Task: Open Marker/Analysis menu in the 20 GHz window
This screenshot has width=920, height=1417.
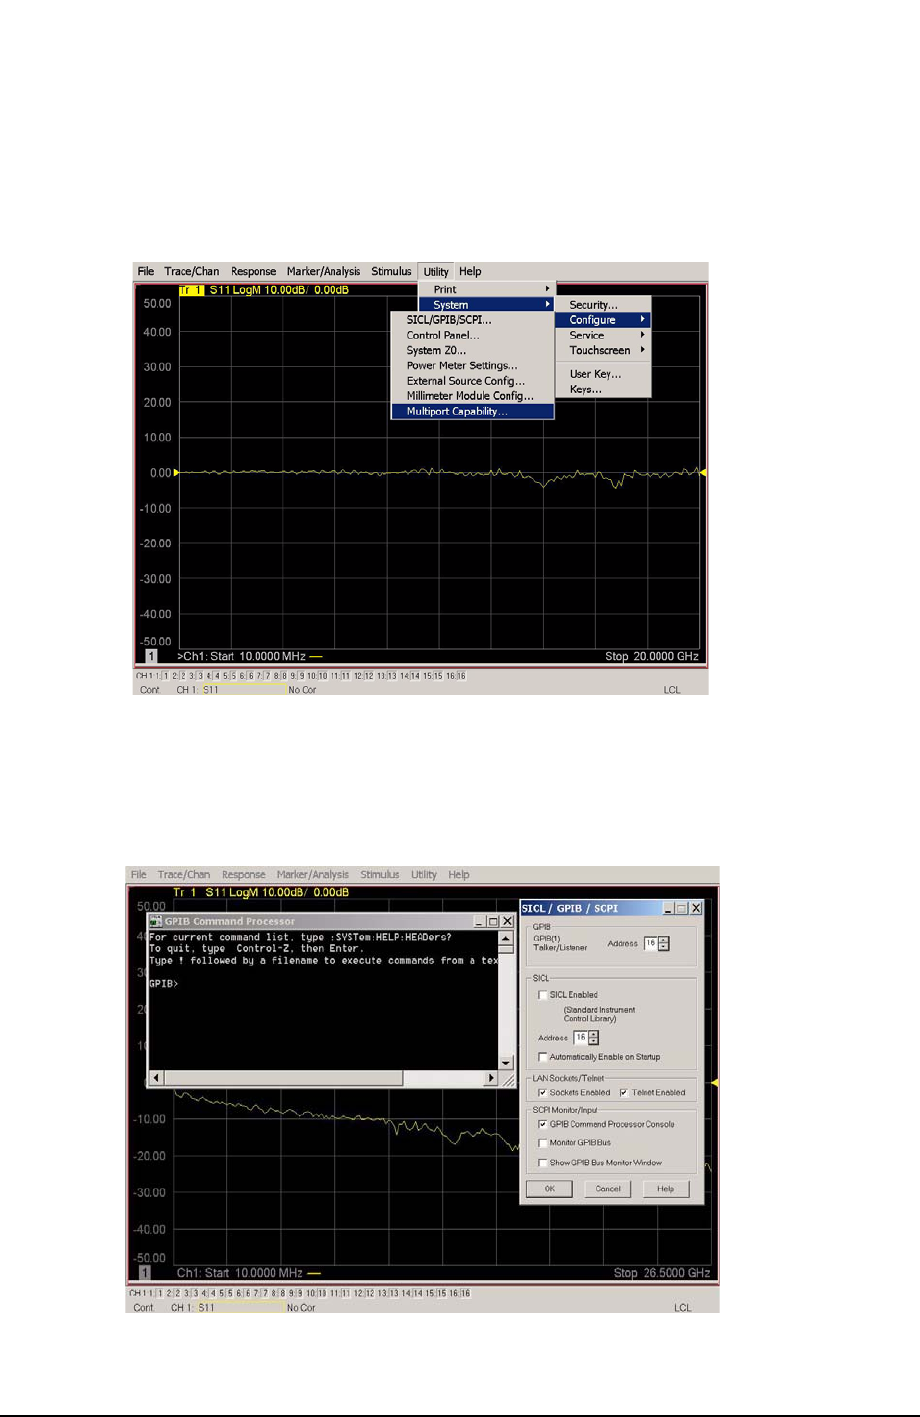Action: (323, 271)
